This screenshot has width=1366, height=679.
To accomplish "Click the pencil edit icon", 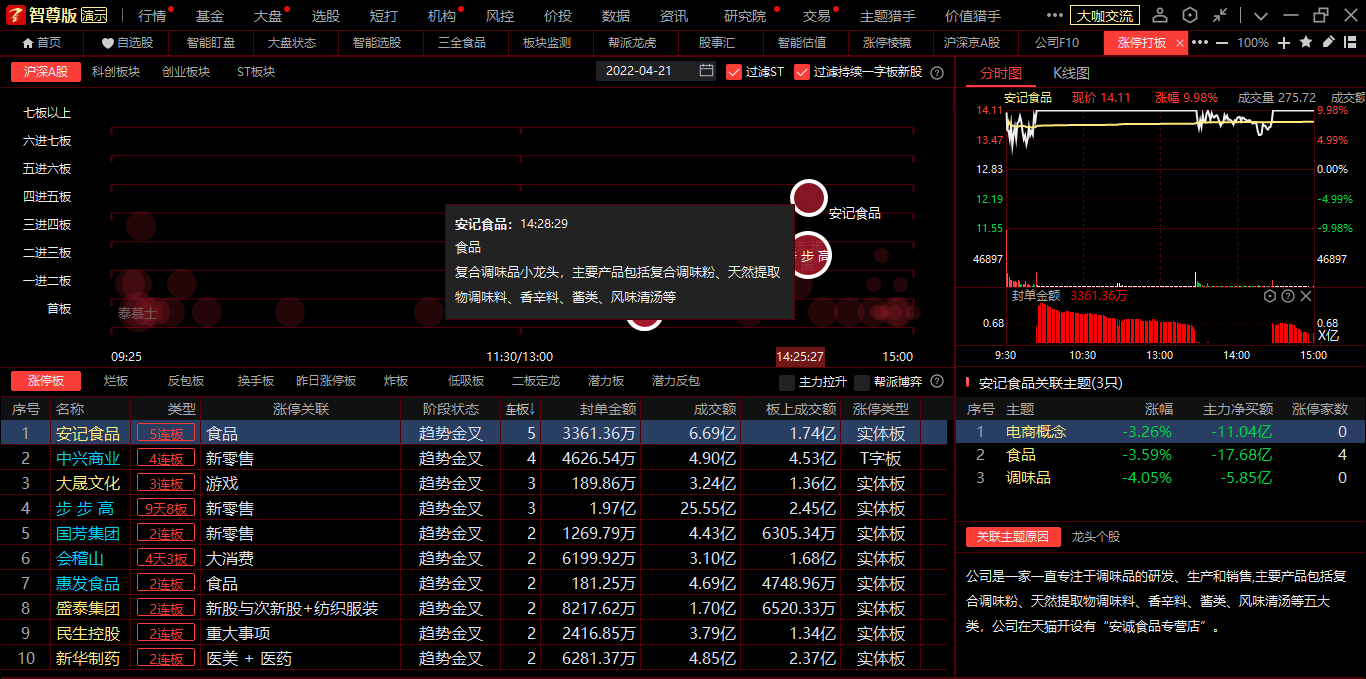I will (x=1328, y=42).
